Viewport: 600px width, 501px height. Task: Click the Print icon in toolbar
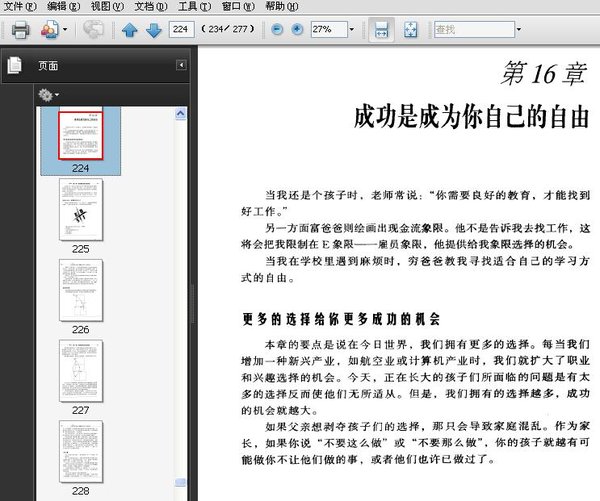pos(20,30)
